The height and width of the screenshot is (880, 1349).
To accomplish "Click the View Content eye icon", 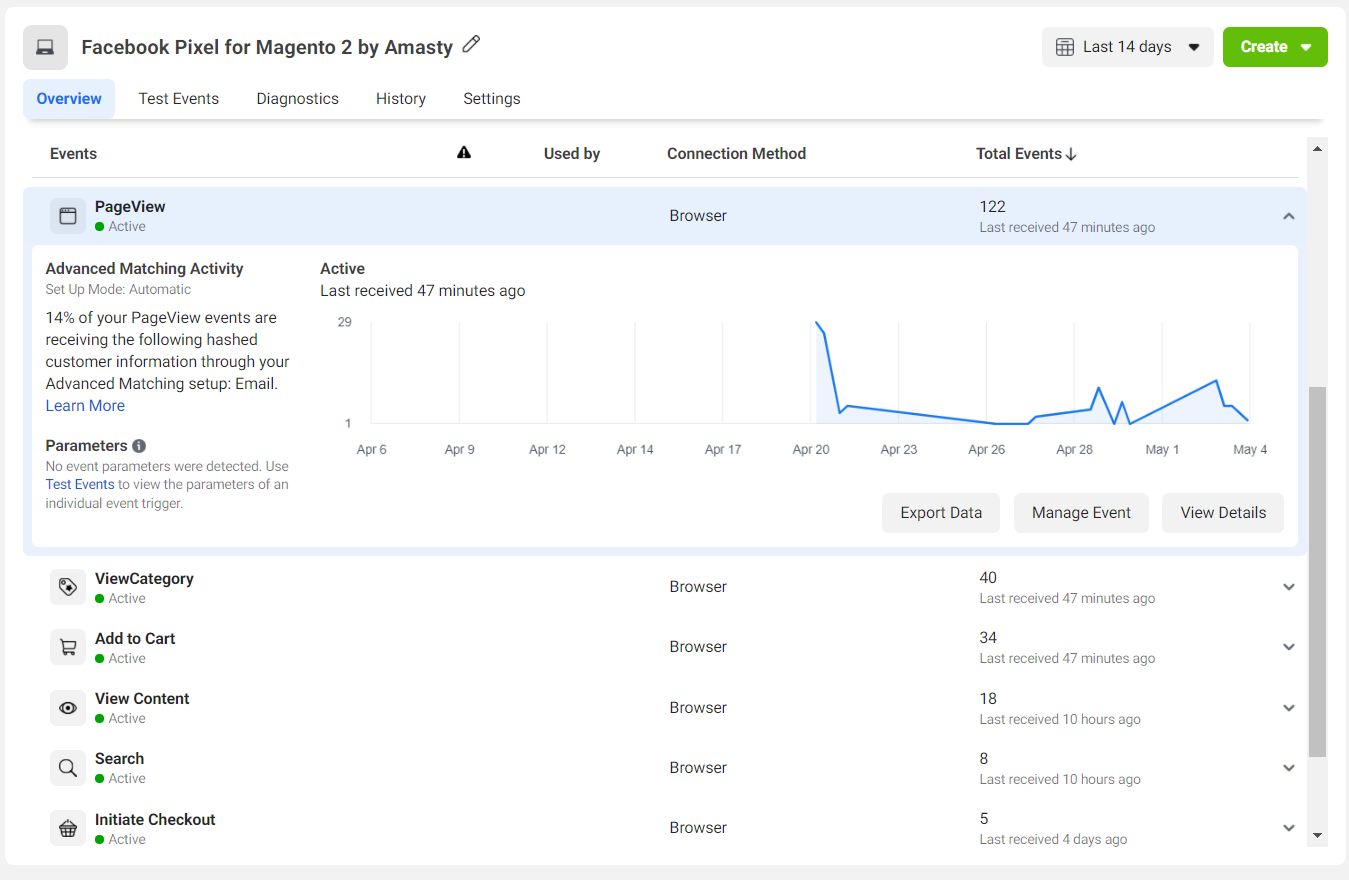I will point(68,708).
